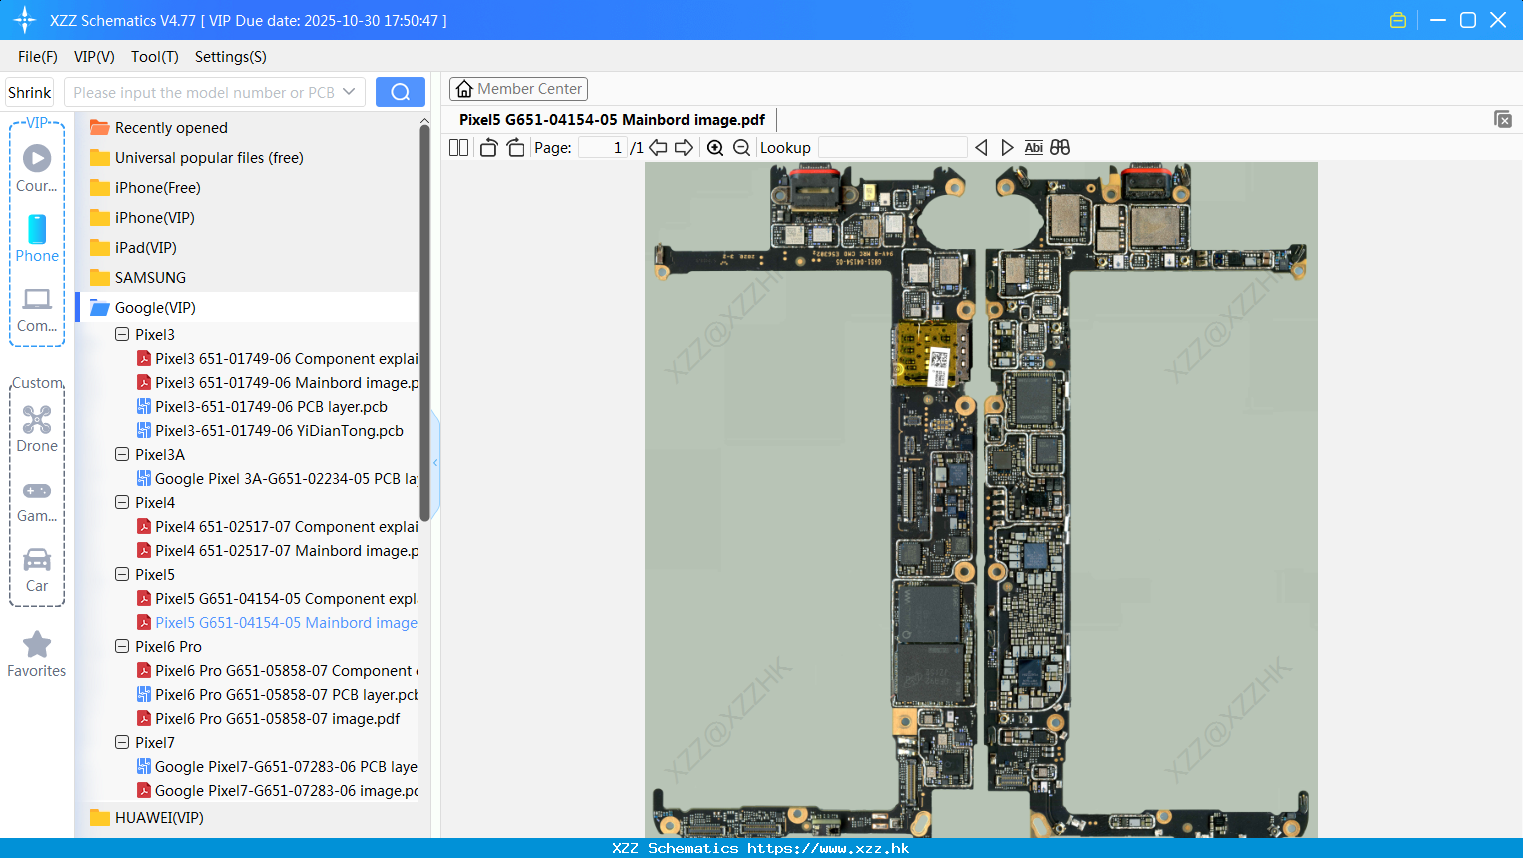Collapse the Pixel3A tree node
The image size is (1523, 858).
tap(122, 454)
